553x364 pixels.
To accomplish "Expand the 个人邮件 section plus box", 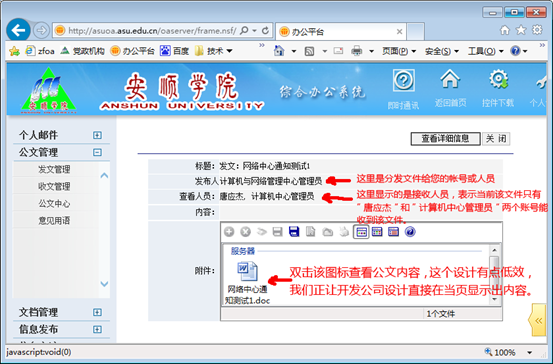I will [97, 135].
